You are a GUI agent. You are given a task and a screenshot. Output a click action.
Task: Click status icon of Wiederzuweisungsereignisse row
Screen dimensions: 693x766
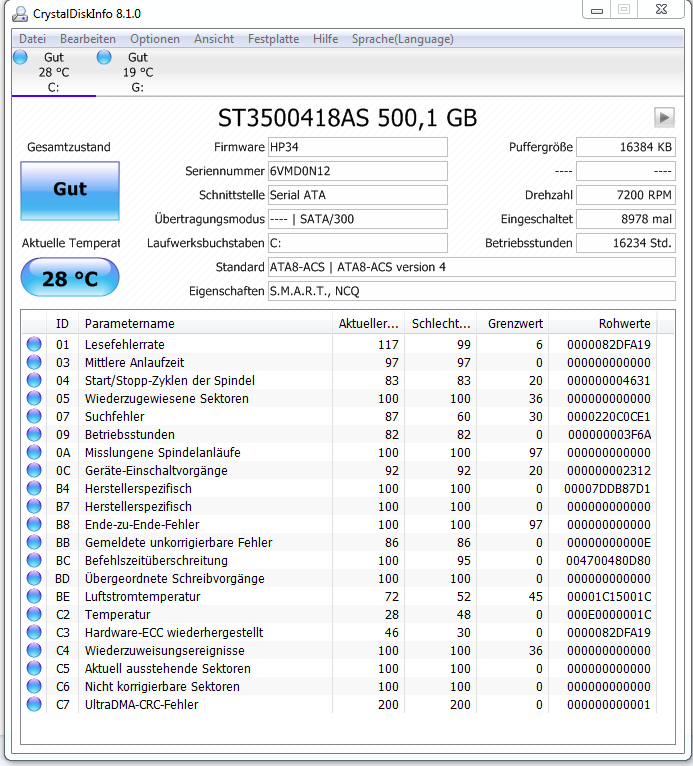(x=34, y=651)
